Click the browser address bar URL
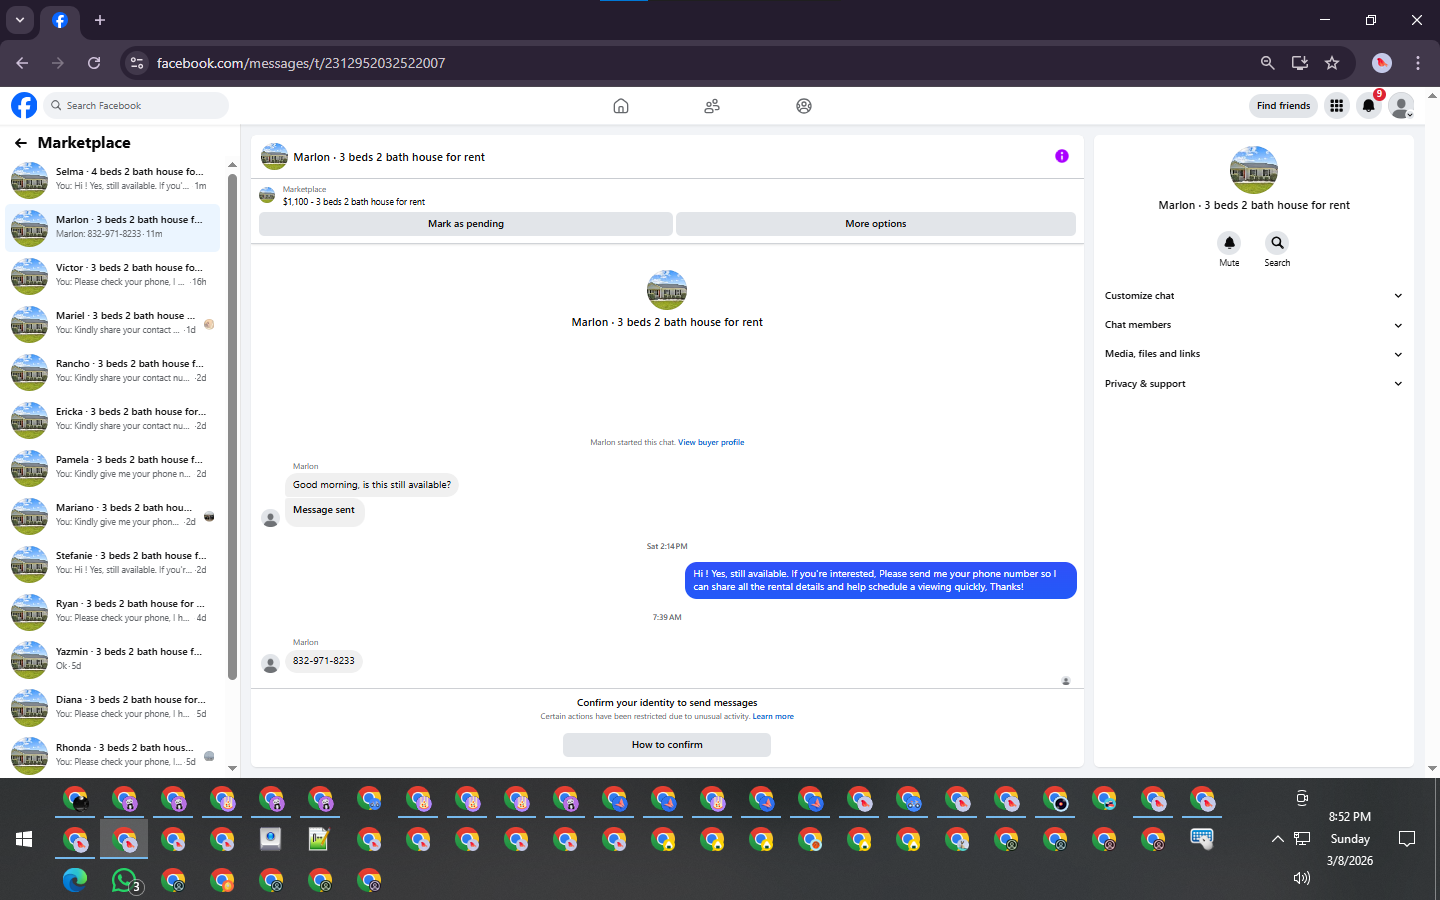This screenshot has height=900, width=1440. coord(301,63)
